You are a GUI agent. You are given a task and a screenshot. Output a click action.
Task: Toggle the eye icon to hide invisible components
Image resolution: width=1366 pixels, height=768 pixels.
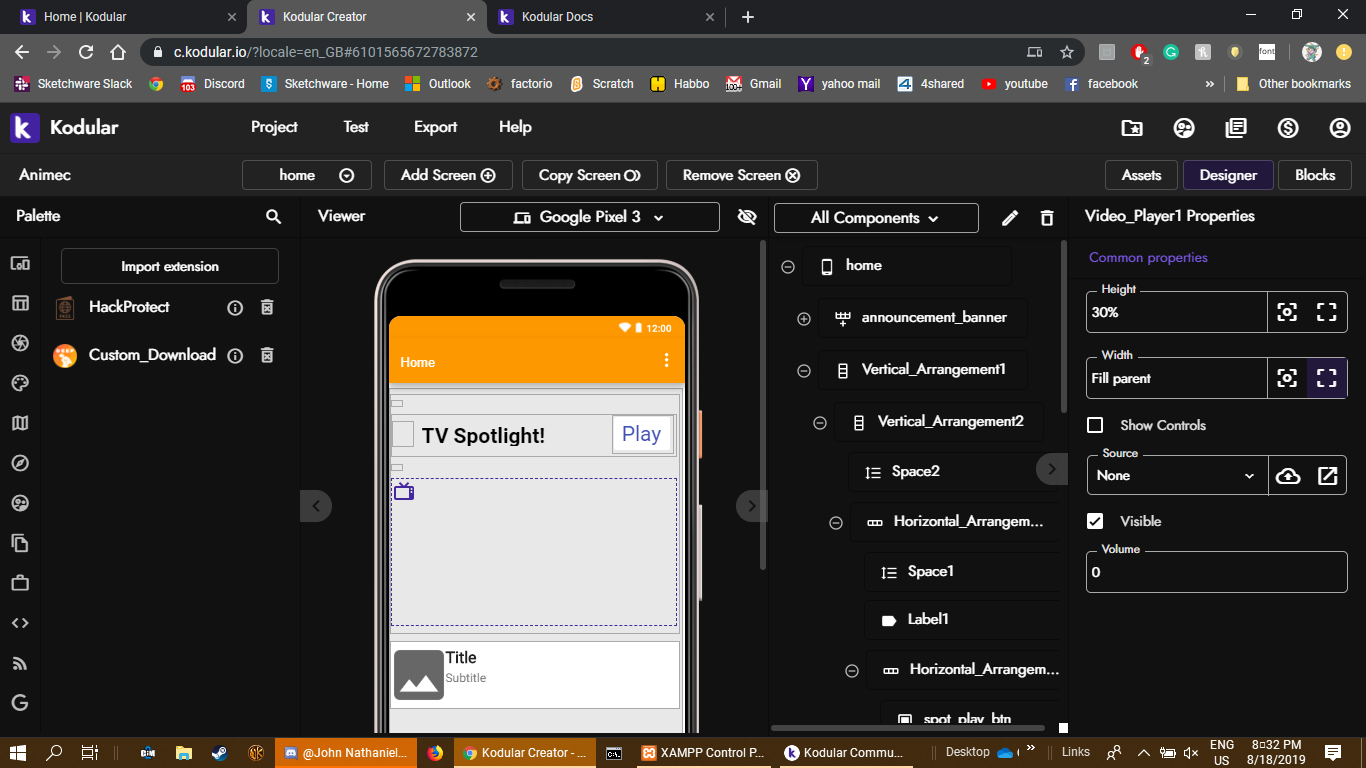[x=747, y=217]
